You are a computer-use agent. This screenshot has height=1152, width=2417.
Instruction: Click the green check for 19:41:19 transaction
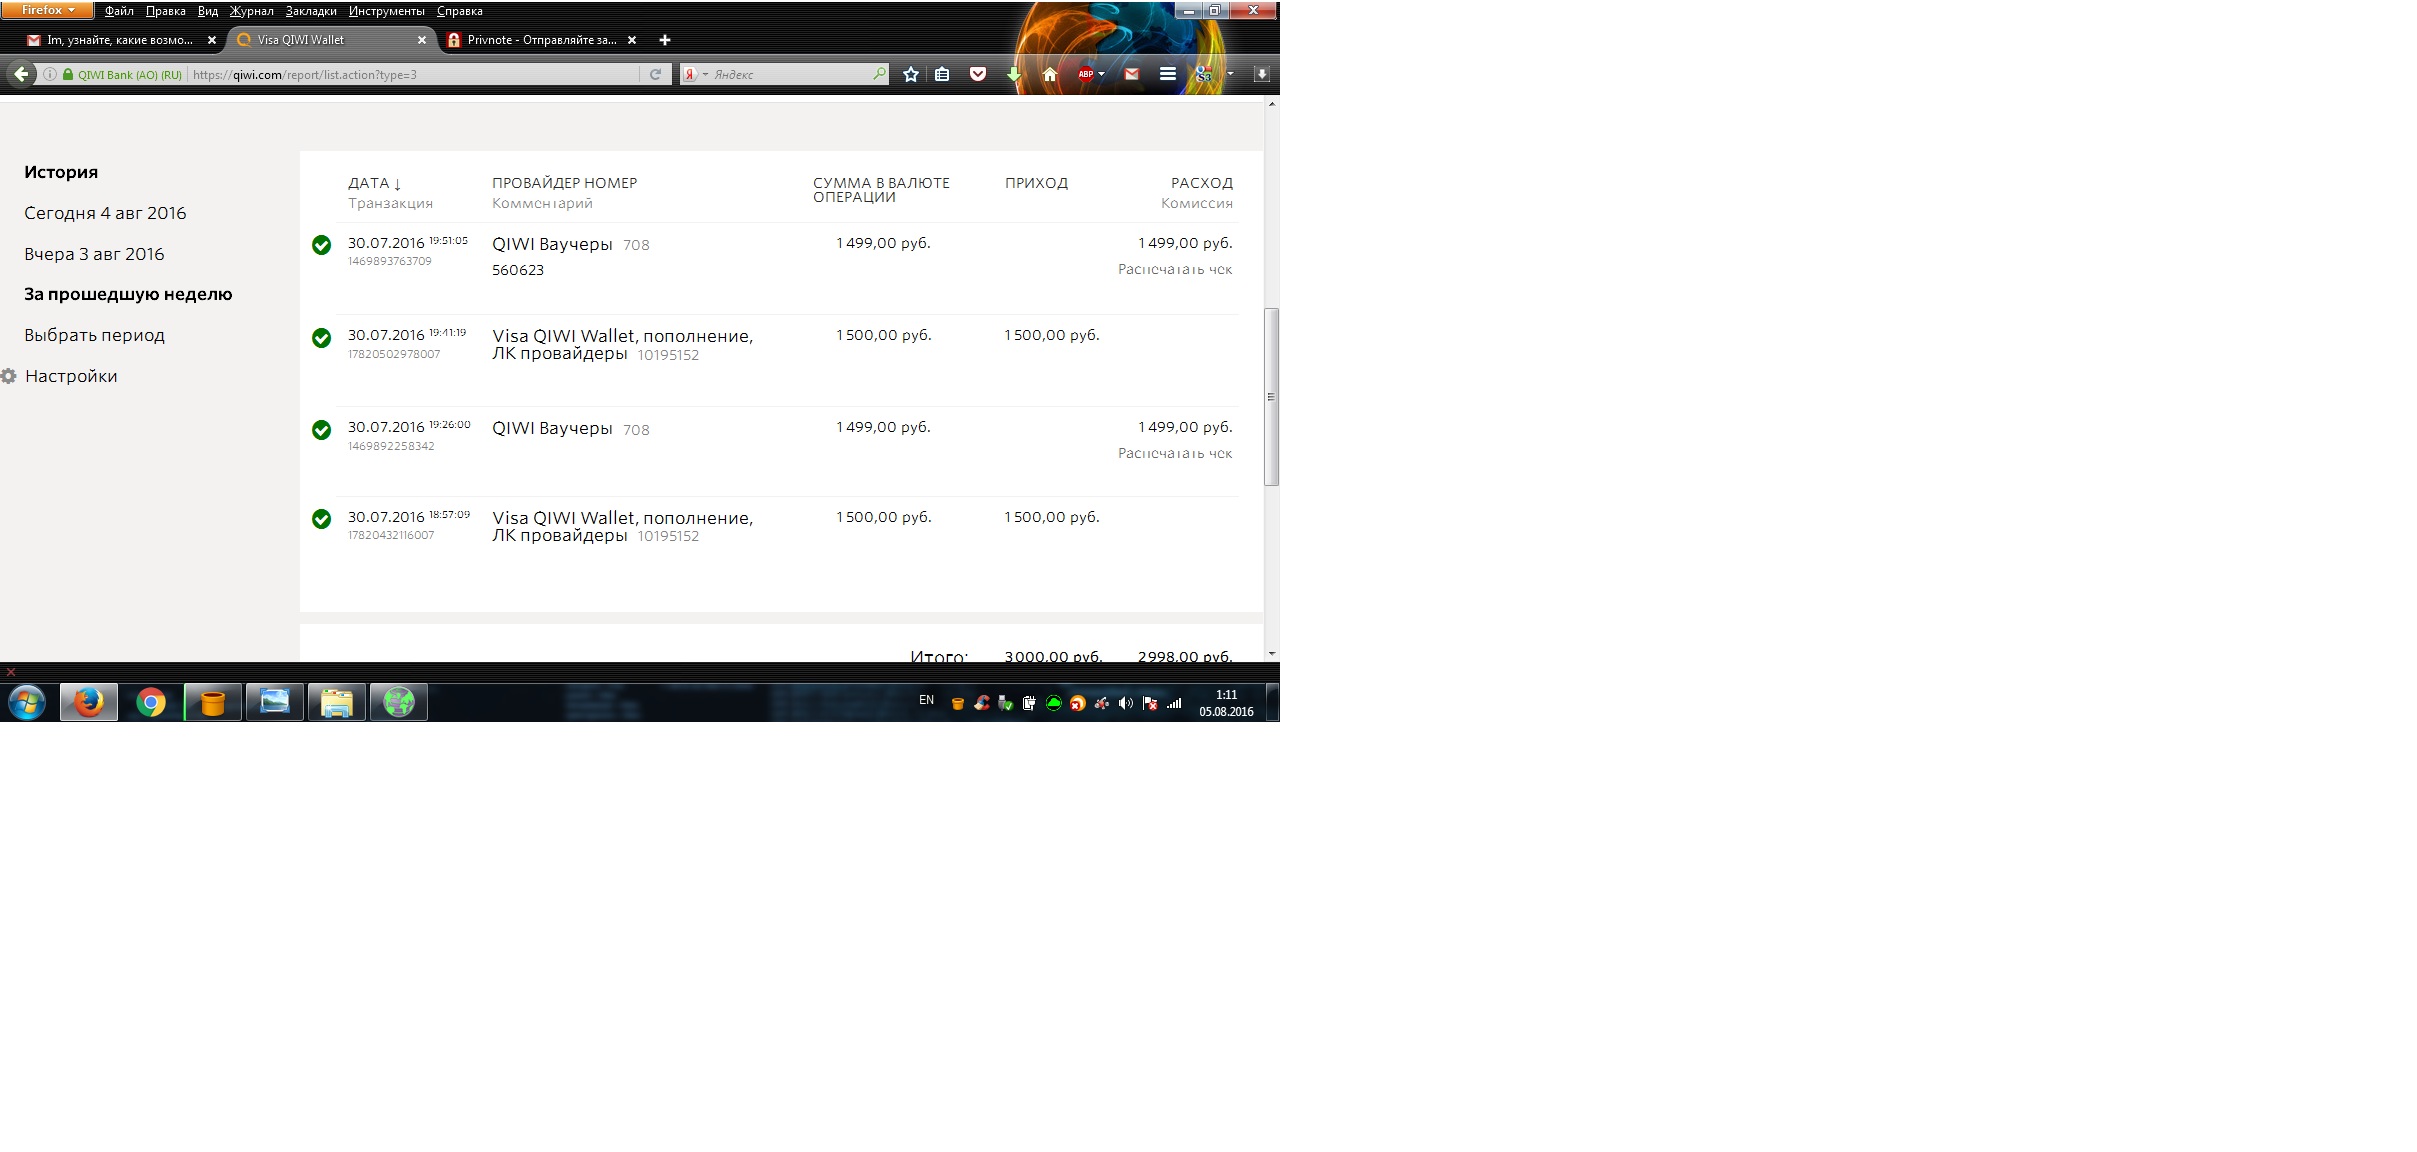(x=321, y=338)
